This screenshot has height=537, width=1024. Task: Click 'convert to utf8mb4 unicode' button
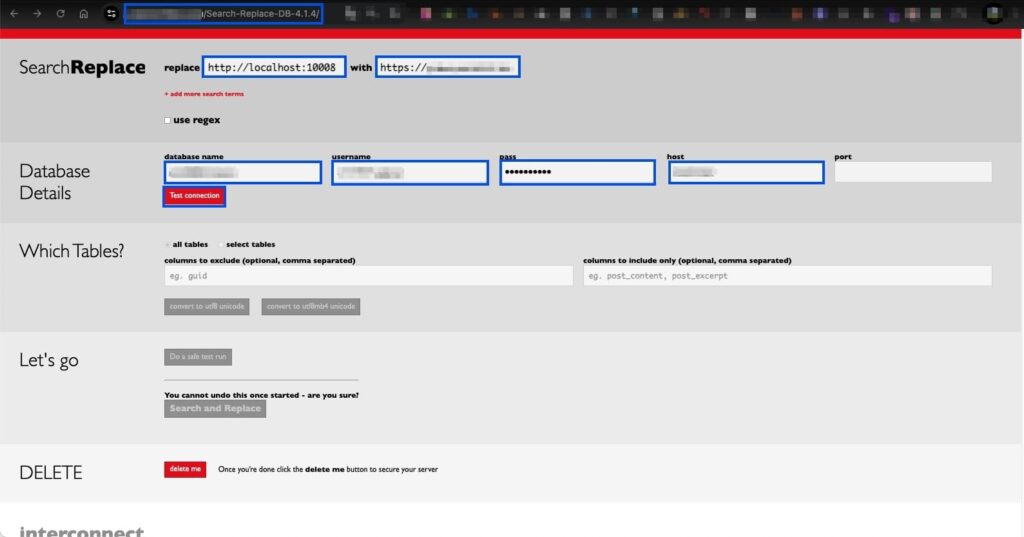pyautogui.click(x=310, y=306)
